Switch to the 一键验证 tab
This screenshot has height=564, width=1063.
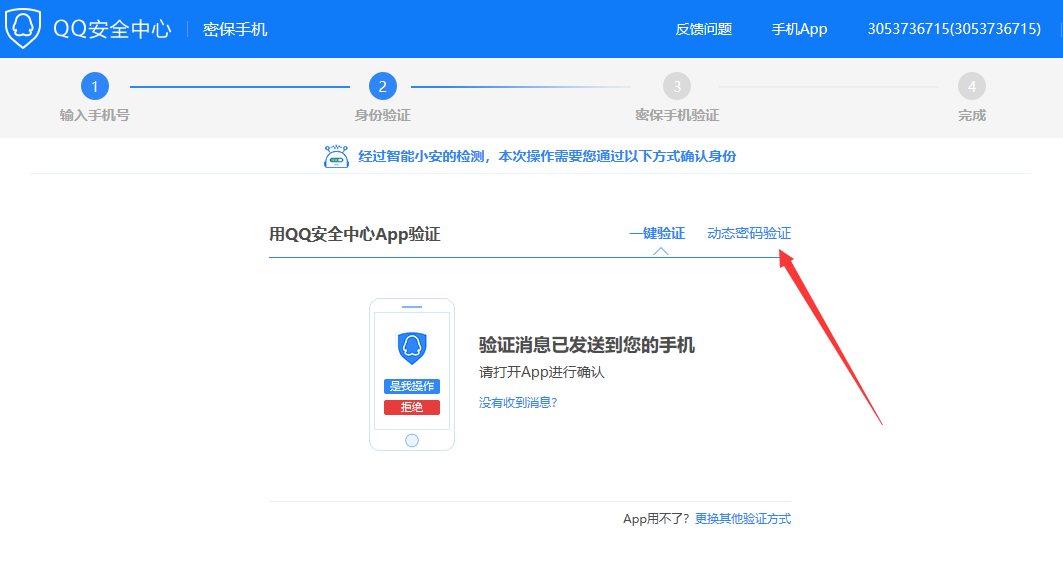point(657,233)
